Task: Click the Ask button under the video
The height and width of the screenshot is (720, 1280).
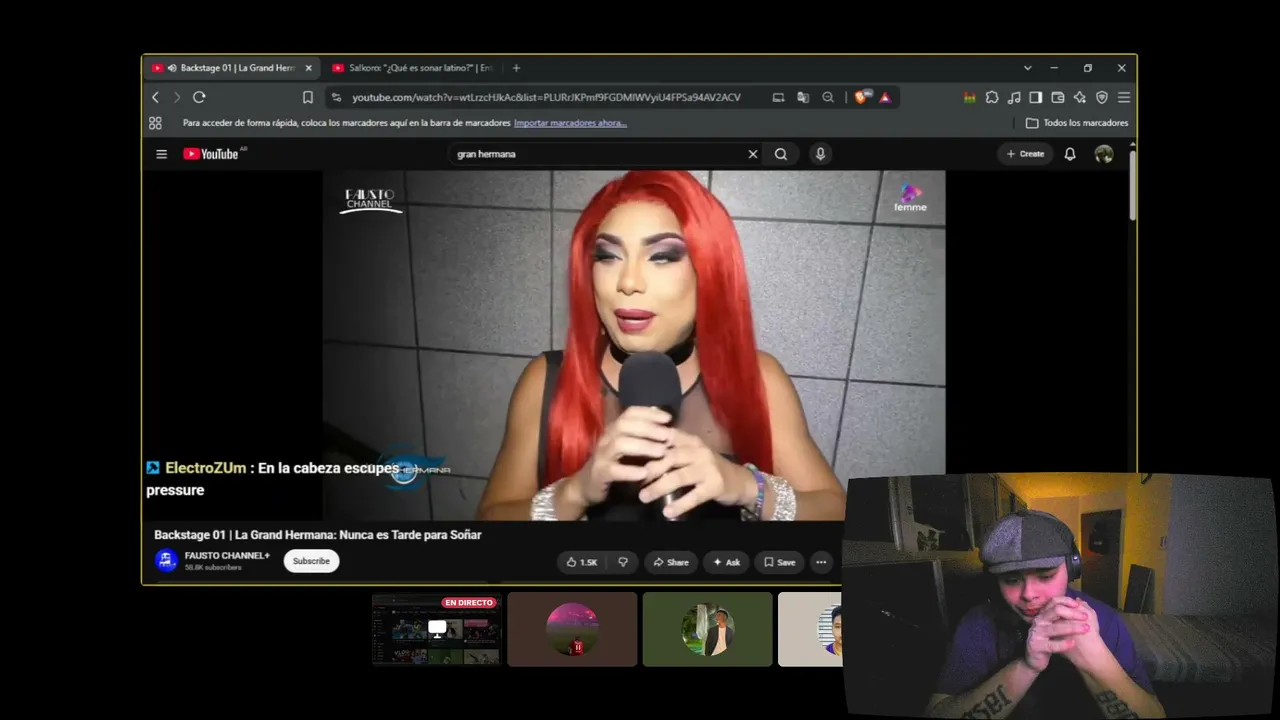Action: (726, 562)
